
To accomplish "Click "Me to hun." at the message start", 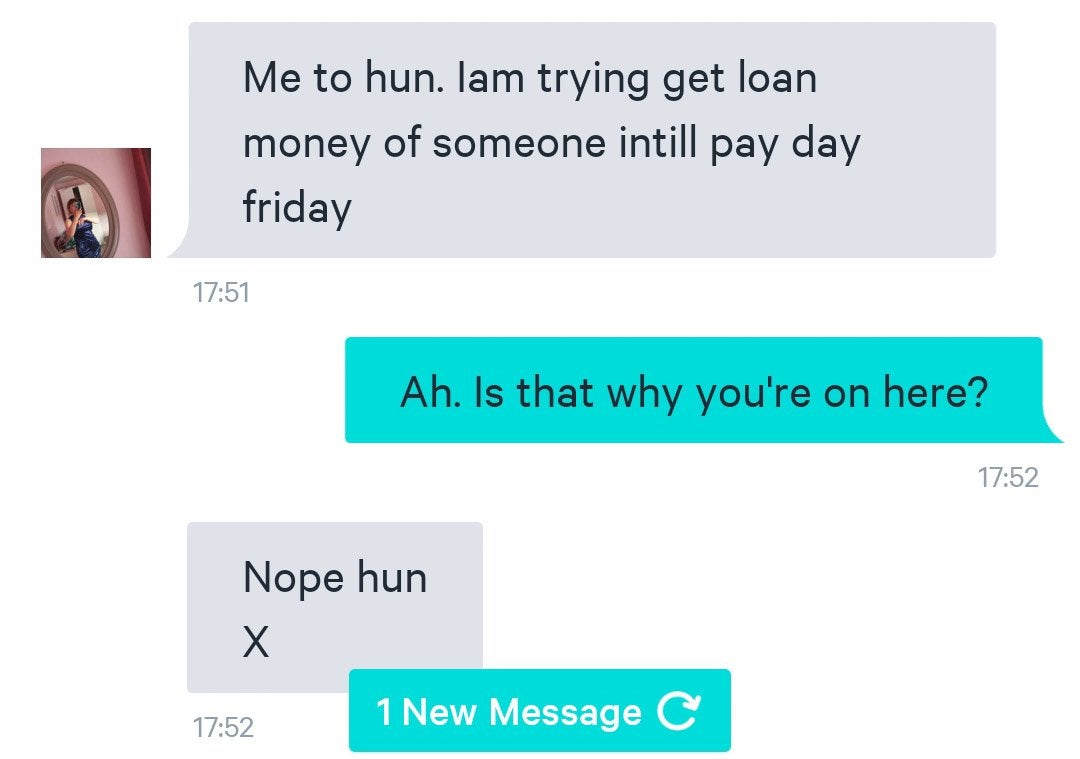I will (343, 77).
